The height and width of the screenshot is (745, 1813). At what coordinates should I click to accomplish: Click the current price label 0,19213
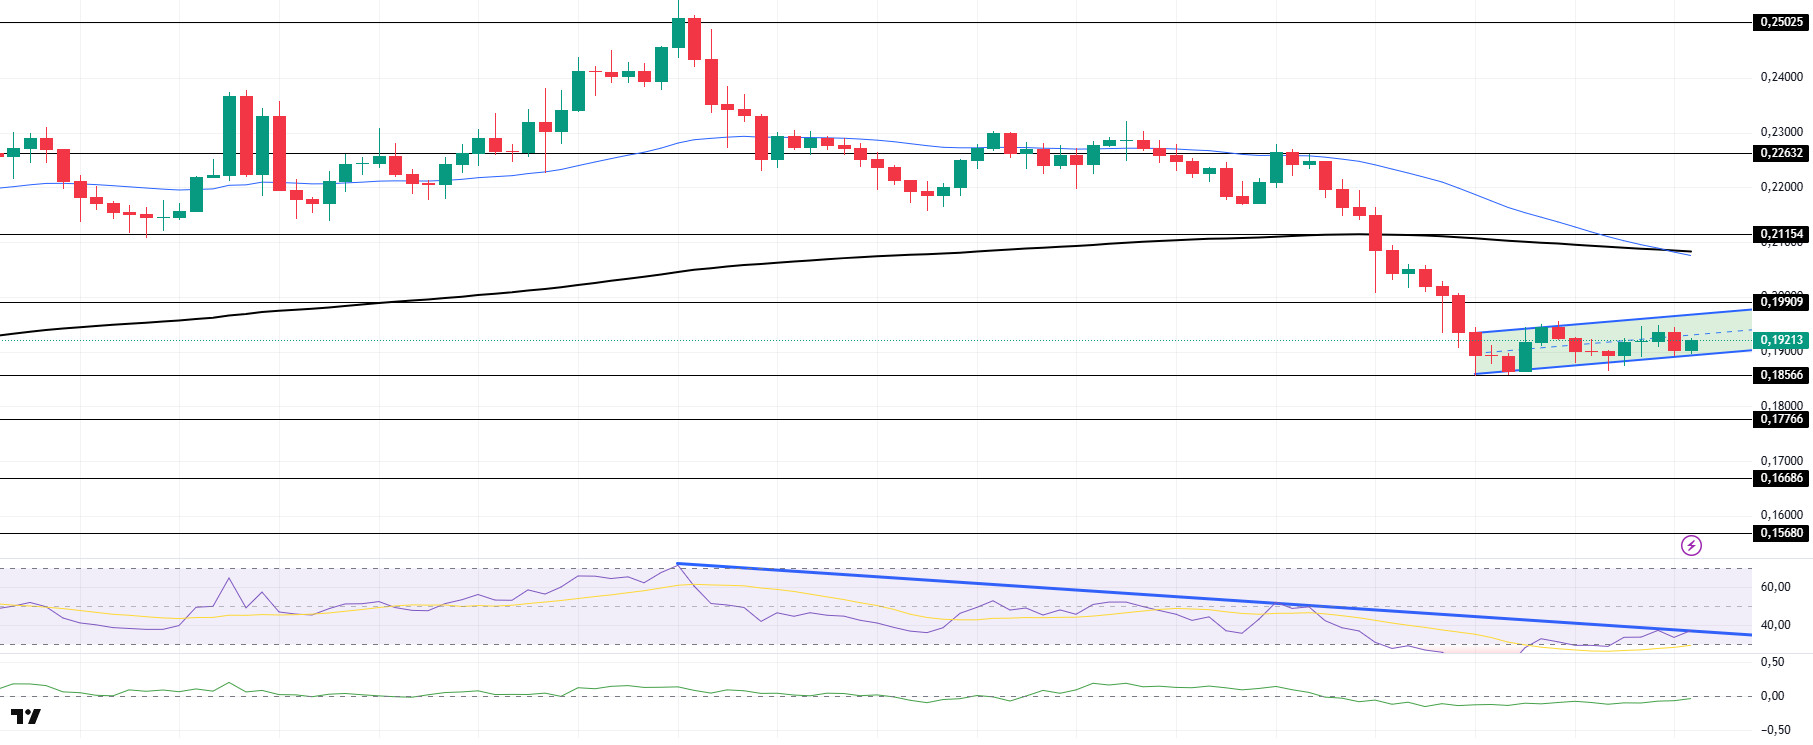pos(1782,340)
